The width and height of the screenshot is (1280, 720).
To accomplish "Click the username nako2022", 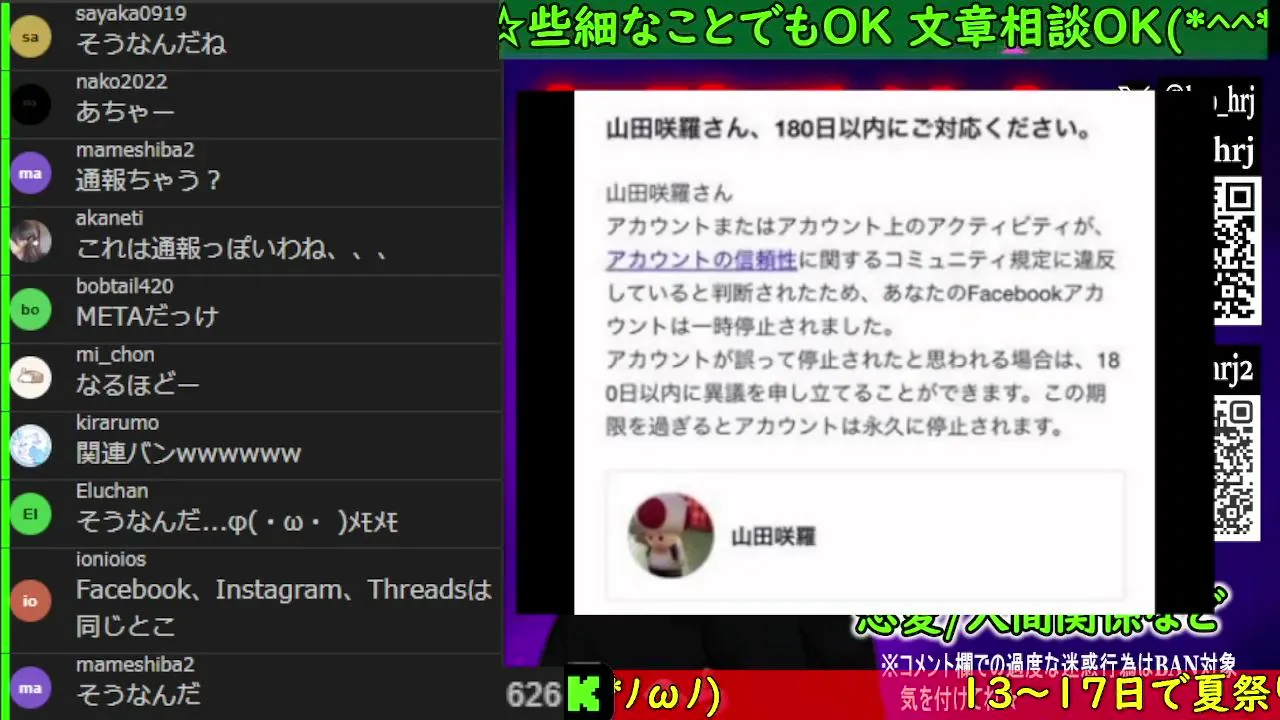I will point(122,82).
